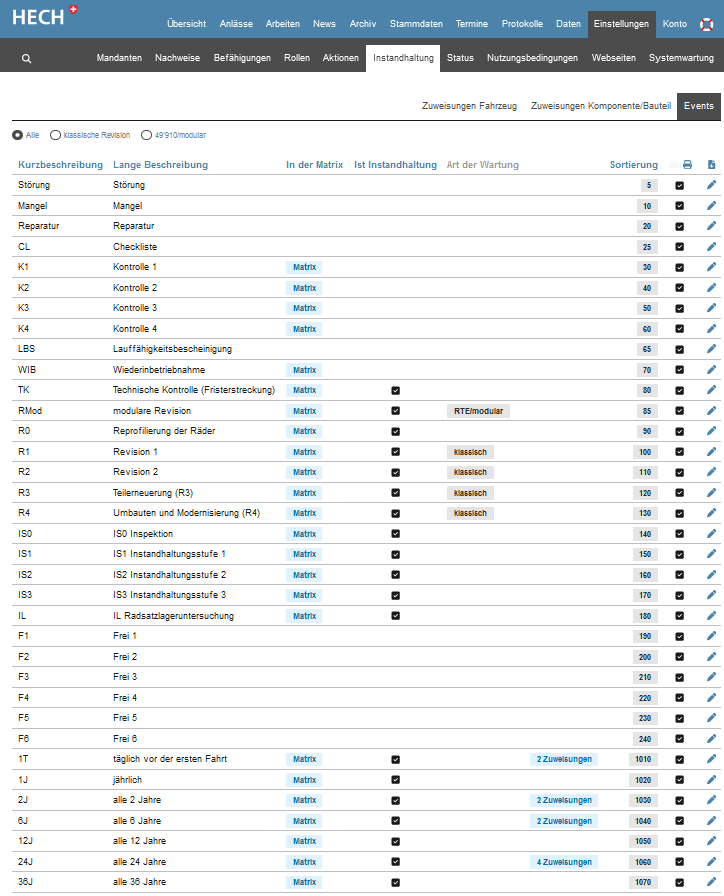Edit the IS0 Inspektion entry
This screenshot has height=896, width=724.
point(711,534)
